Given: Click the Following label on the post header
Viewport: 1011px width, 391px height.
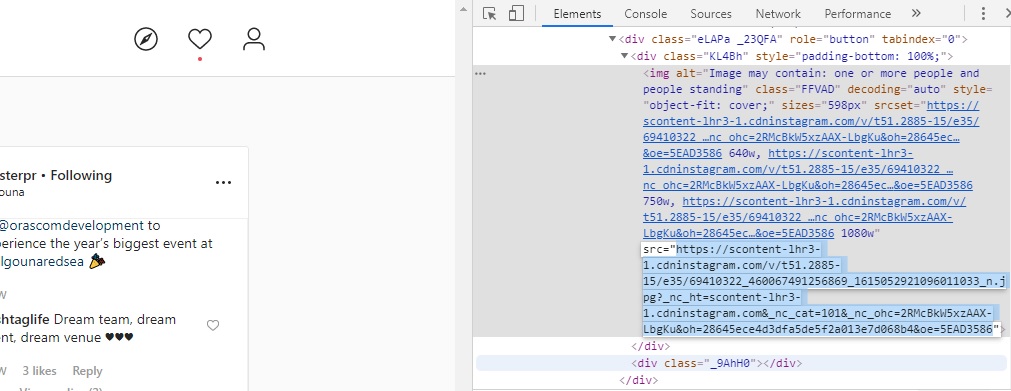Looking at the screenshot, I should coord(81,175).
